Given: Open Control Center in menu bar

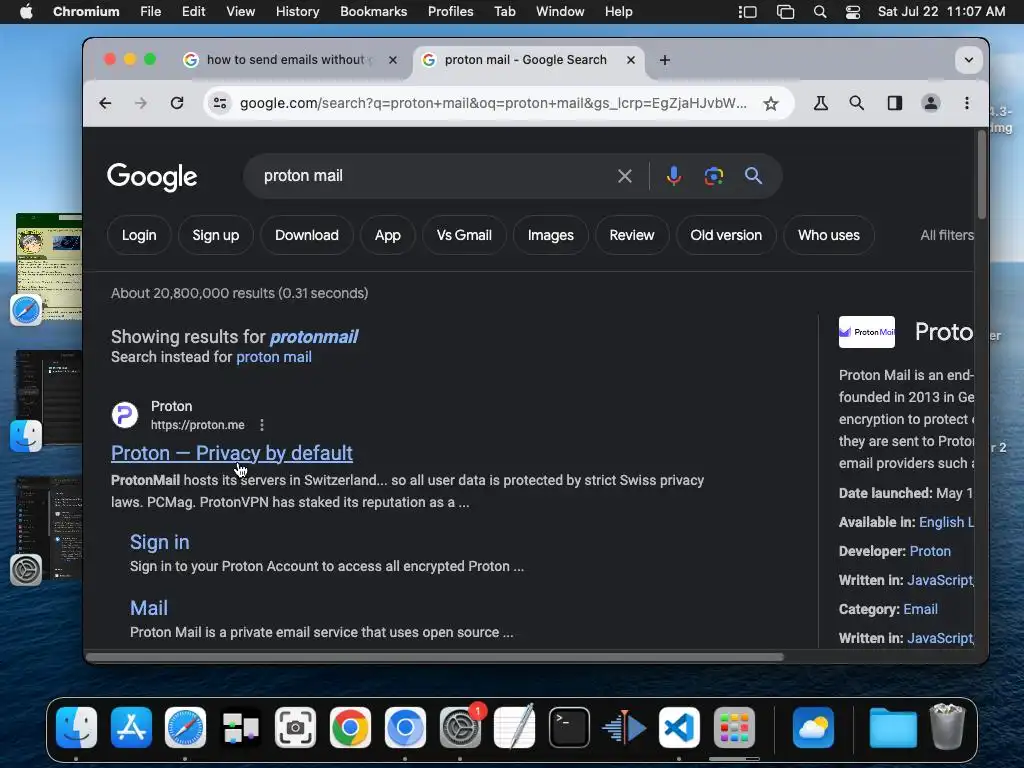Looking at the screenshot, I should point(853,12).
